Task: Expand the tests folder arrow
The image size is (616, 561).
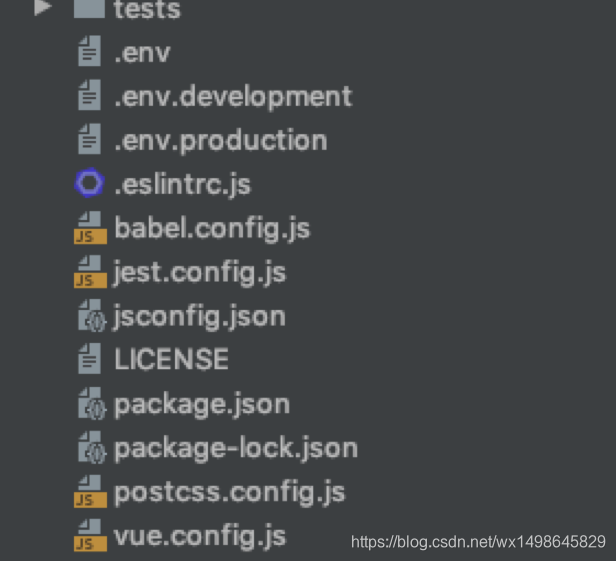Action: [x=43, y=7]
